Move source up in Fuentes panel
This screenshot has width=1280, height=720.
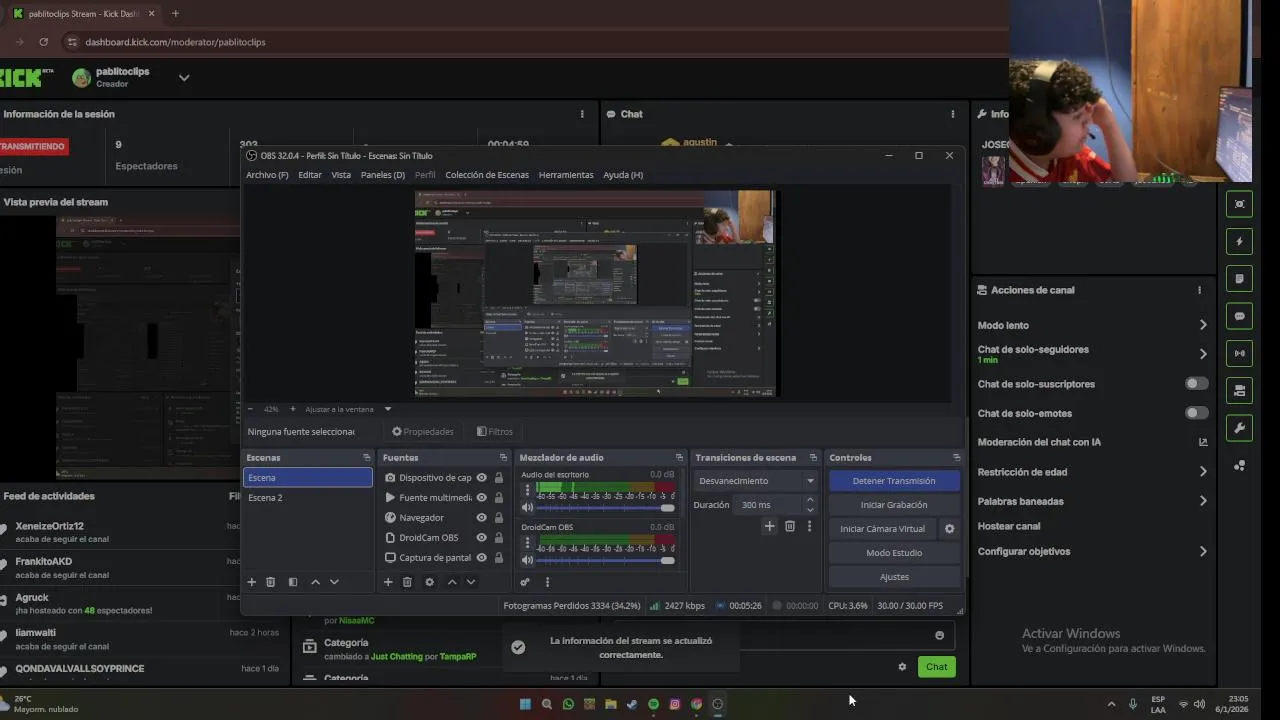click(x=452, y=582)
